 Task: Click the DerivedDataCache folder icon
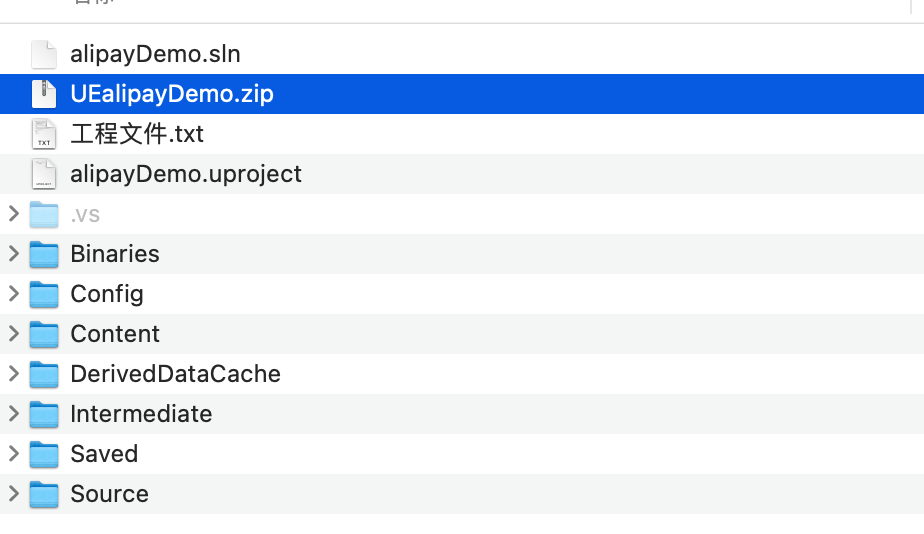pos(44,374)
